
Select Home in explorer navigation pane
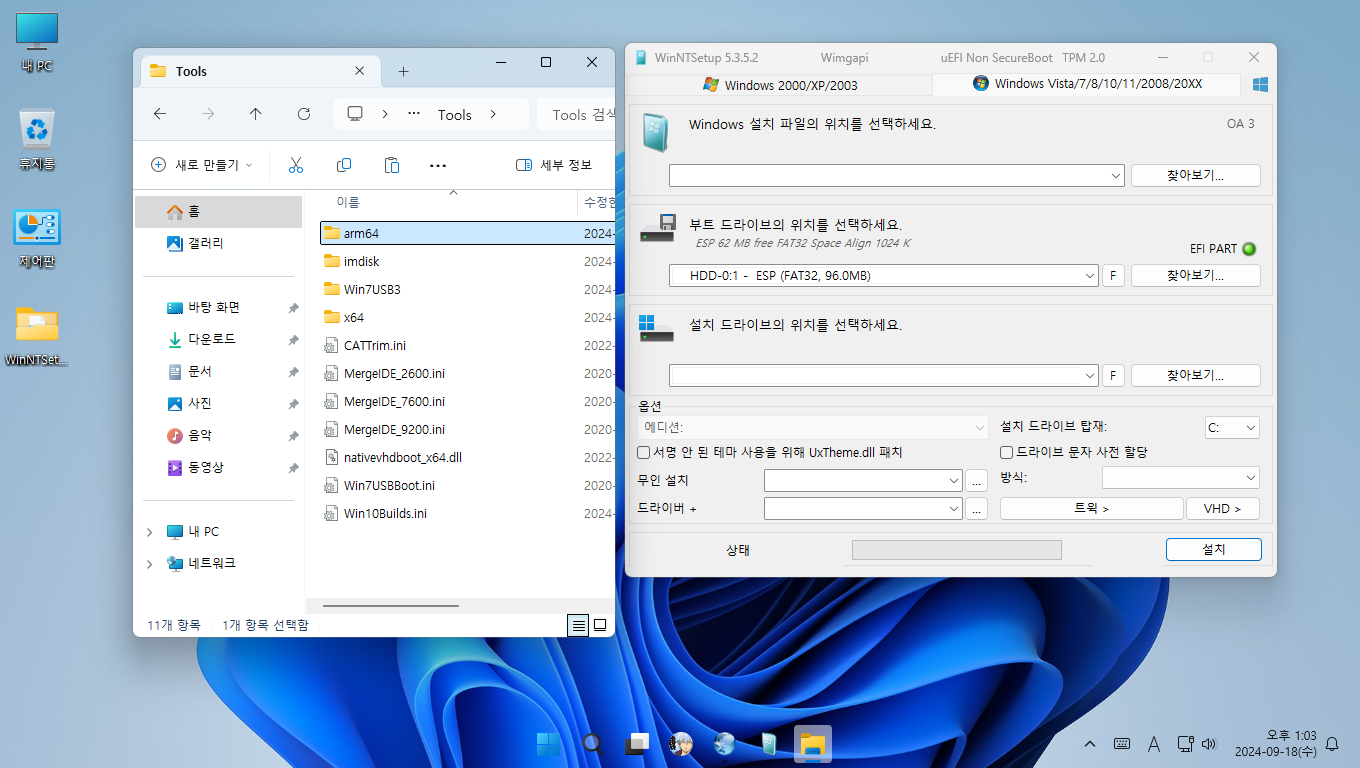pyautogui.click(x=219, y=212)
